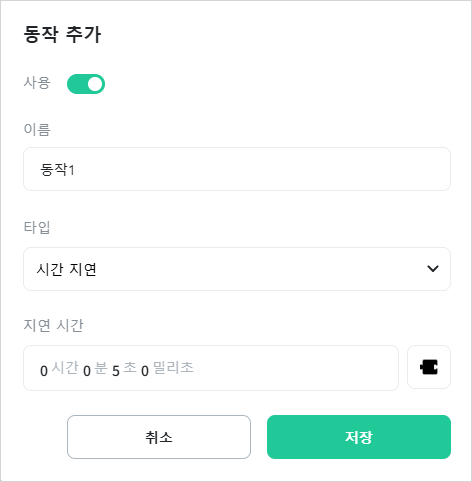472x482 pixels.
Task: Click the puzzle piece icon beside delay time
Action: pos(429,367)
